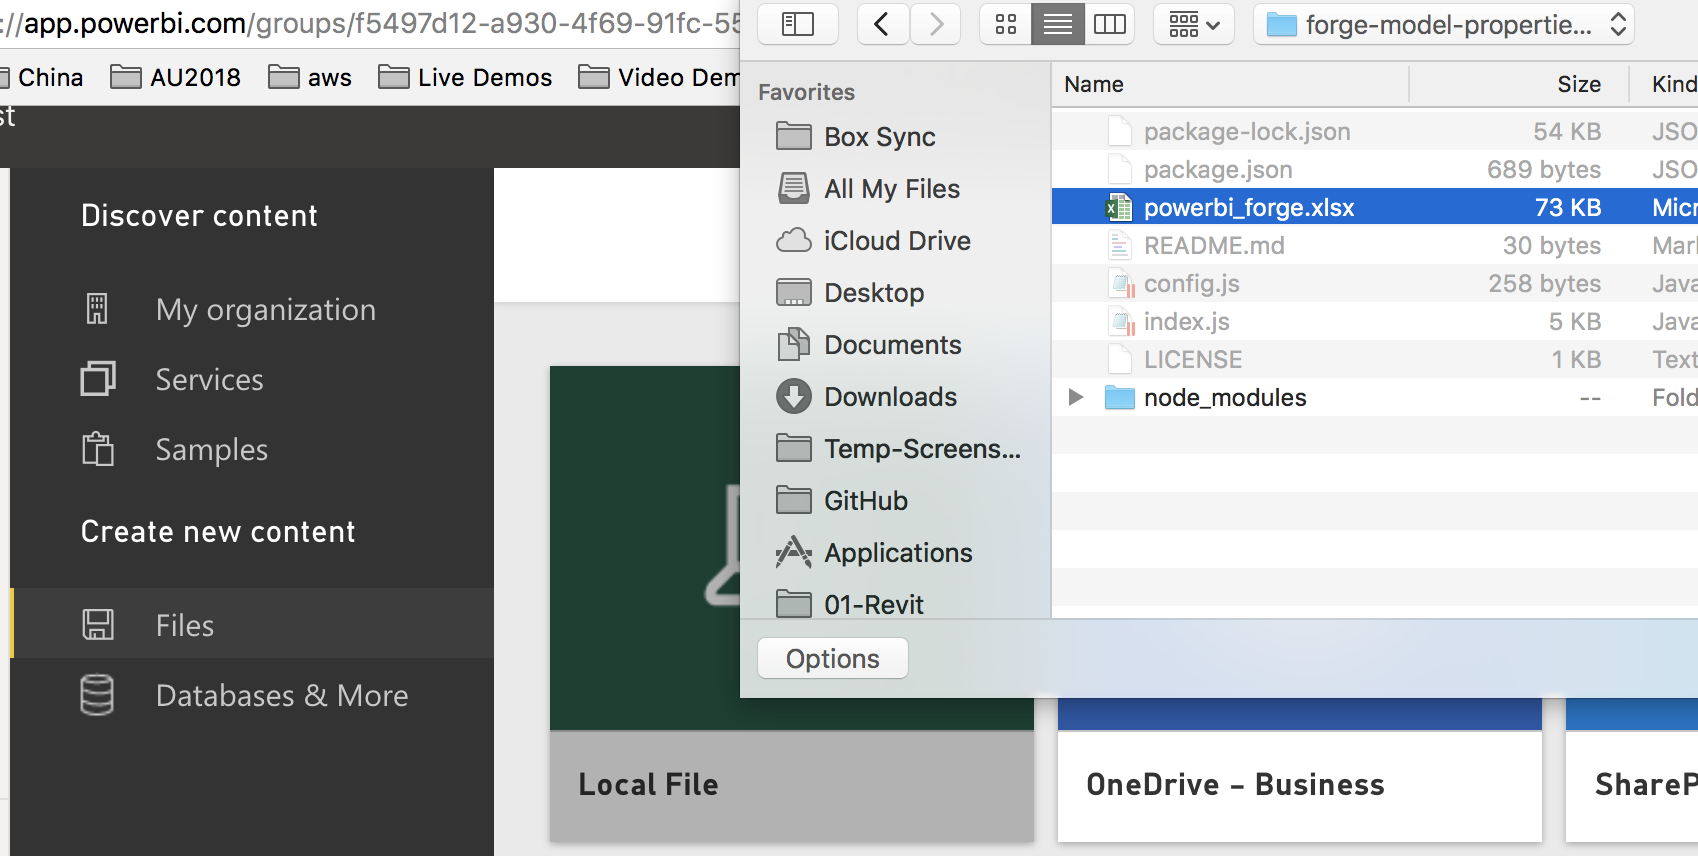Click the Databases cylinder icon

coord(97,694)
